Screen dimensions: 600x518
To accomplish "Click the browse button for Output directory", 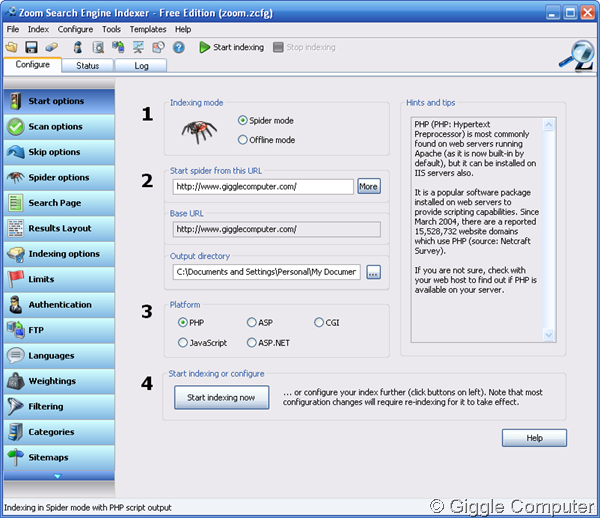I will point(373,272).
